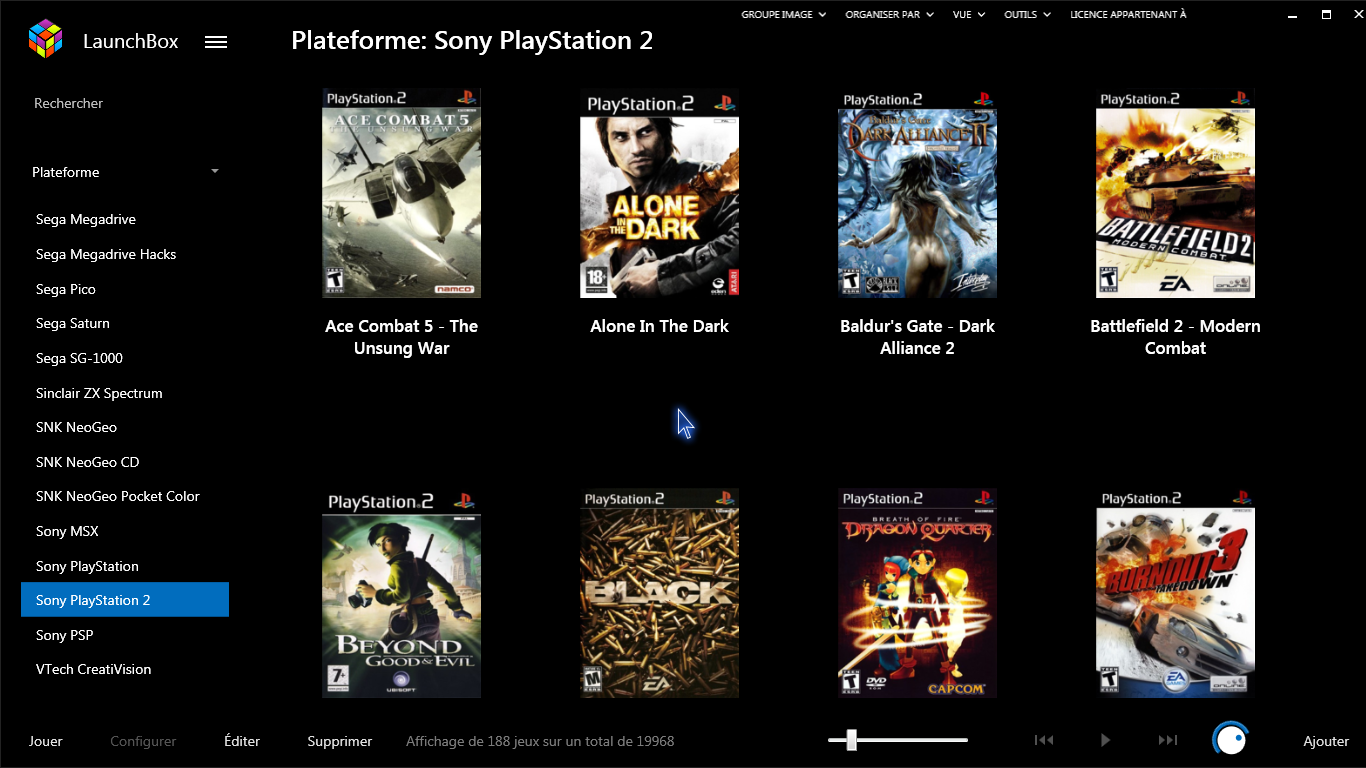Toggle the hamburger sidebar menu icon
1366x768 pixels.
pos(216,42)
